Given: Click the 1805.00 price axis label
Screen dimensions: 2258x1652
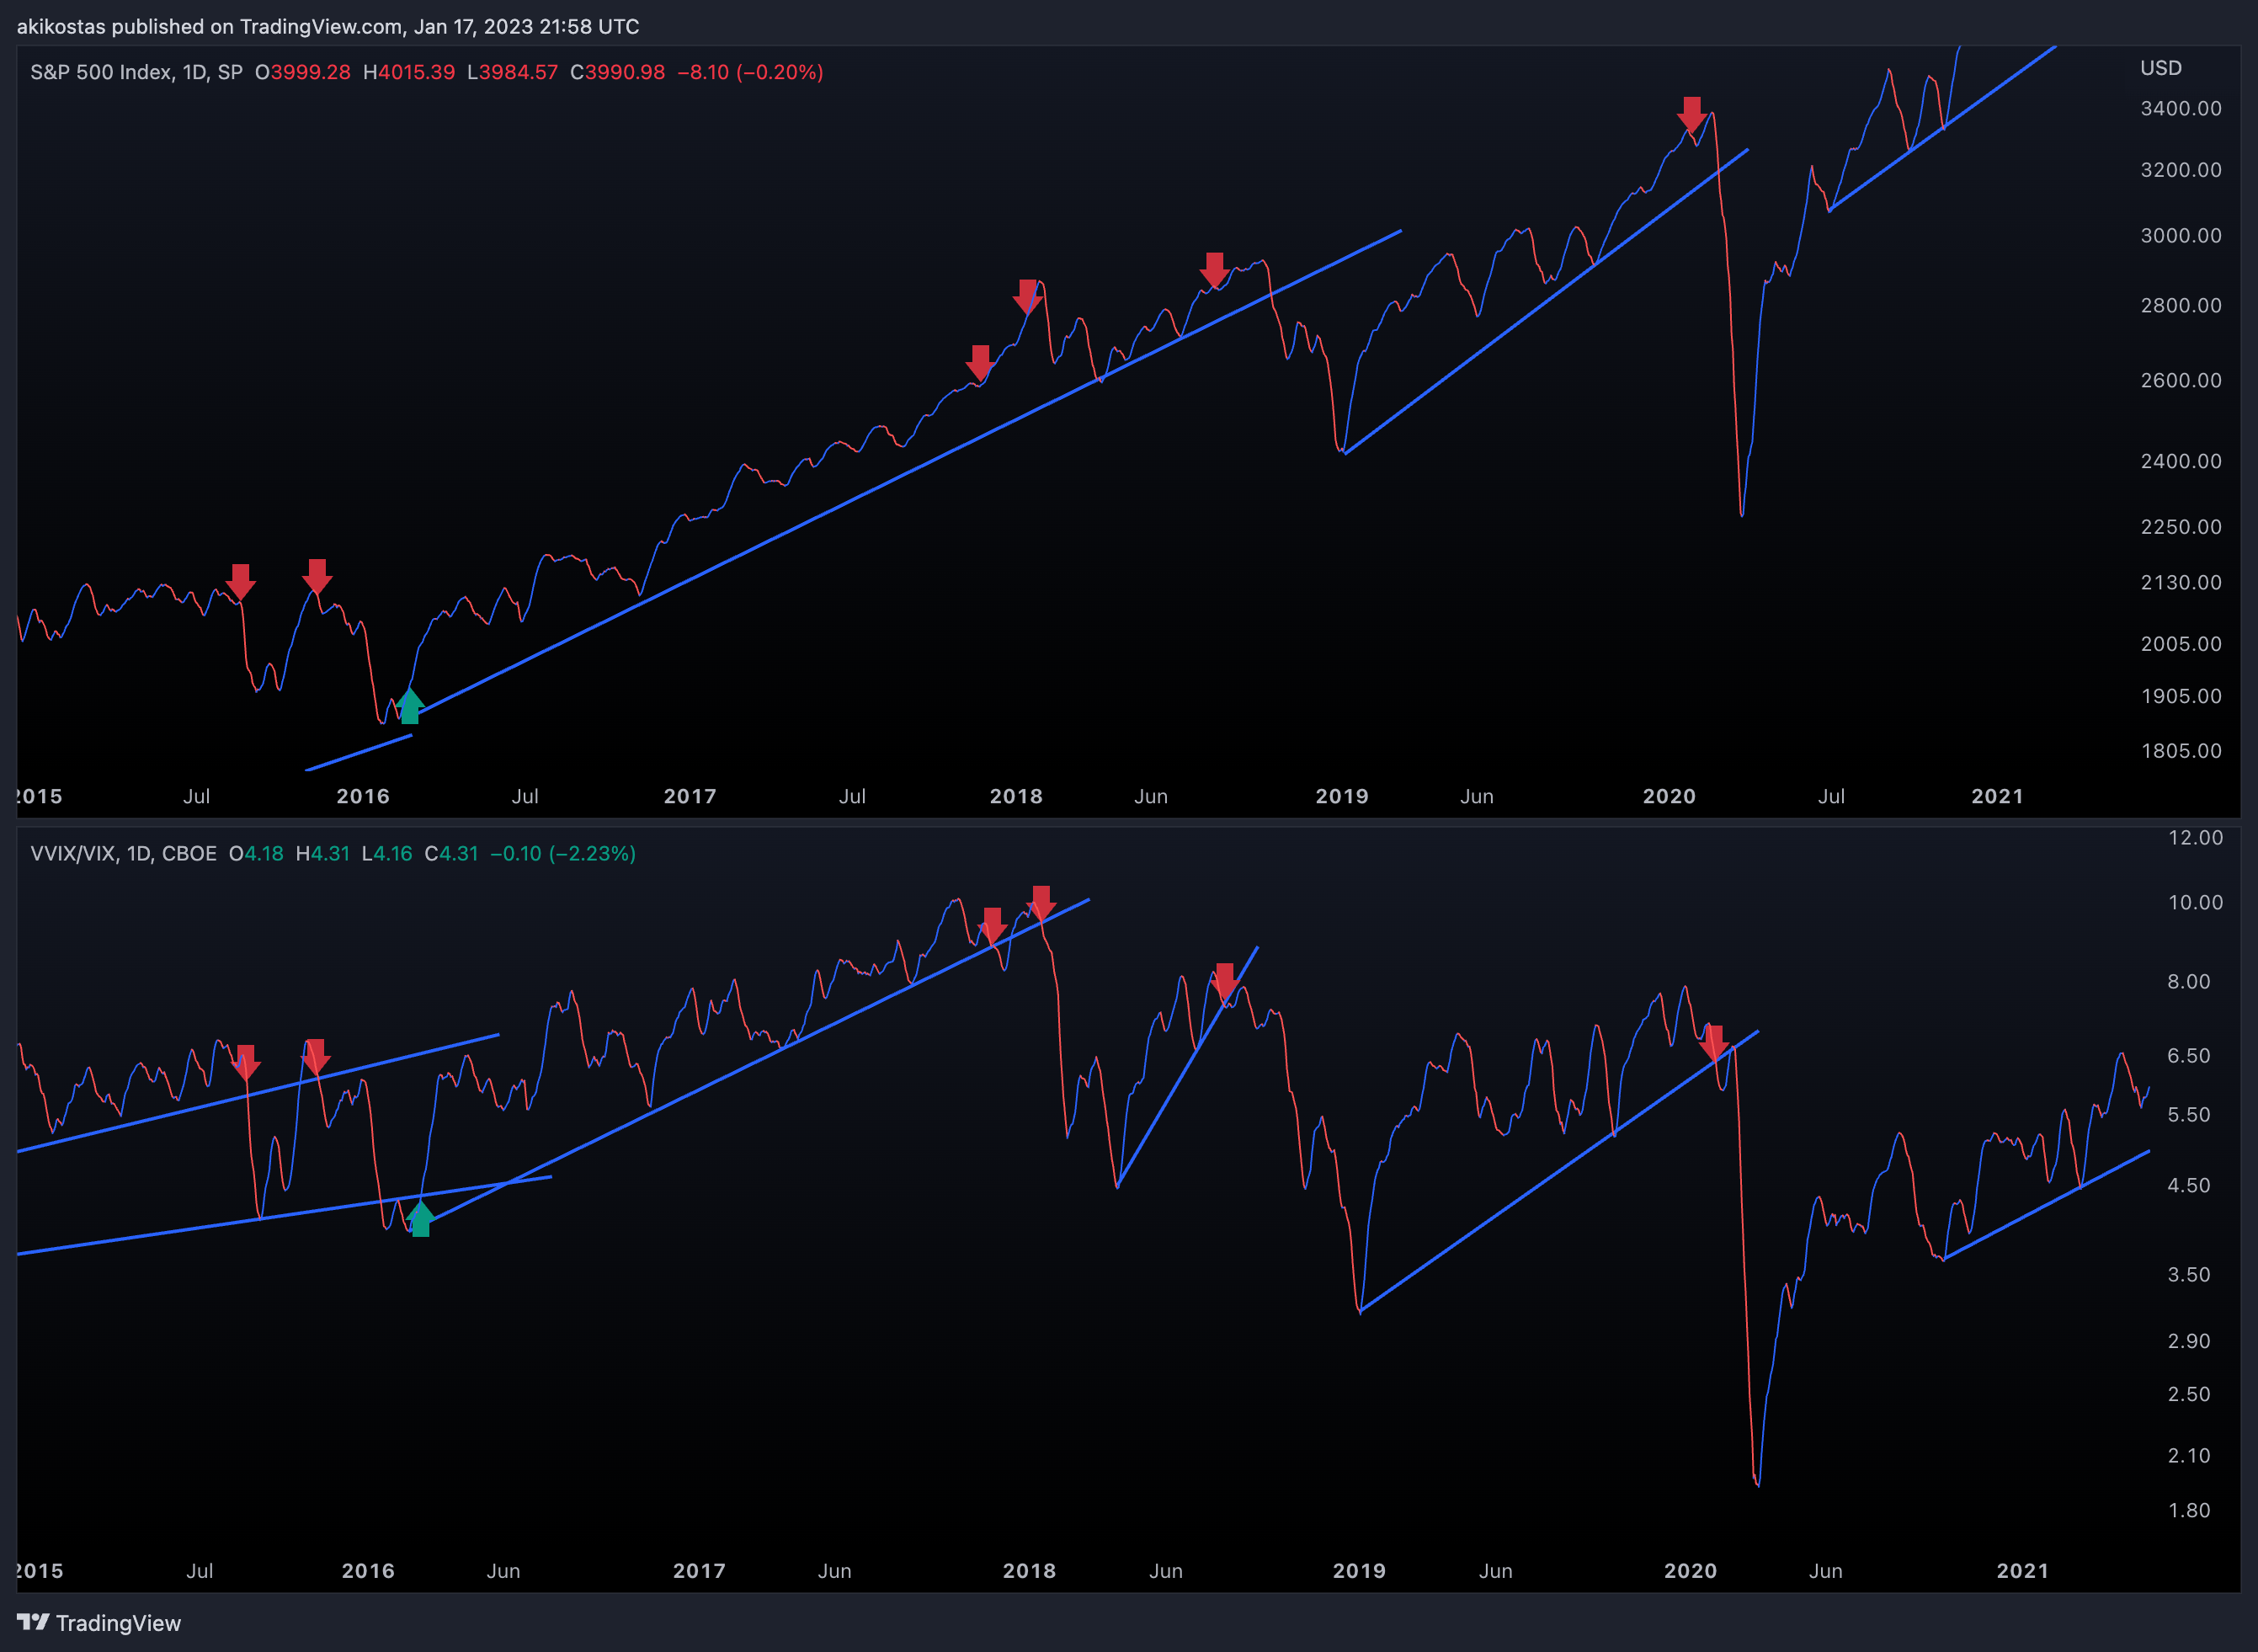Looking at the screenshot, I should 2181,750.
